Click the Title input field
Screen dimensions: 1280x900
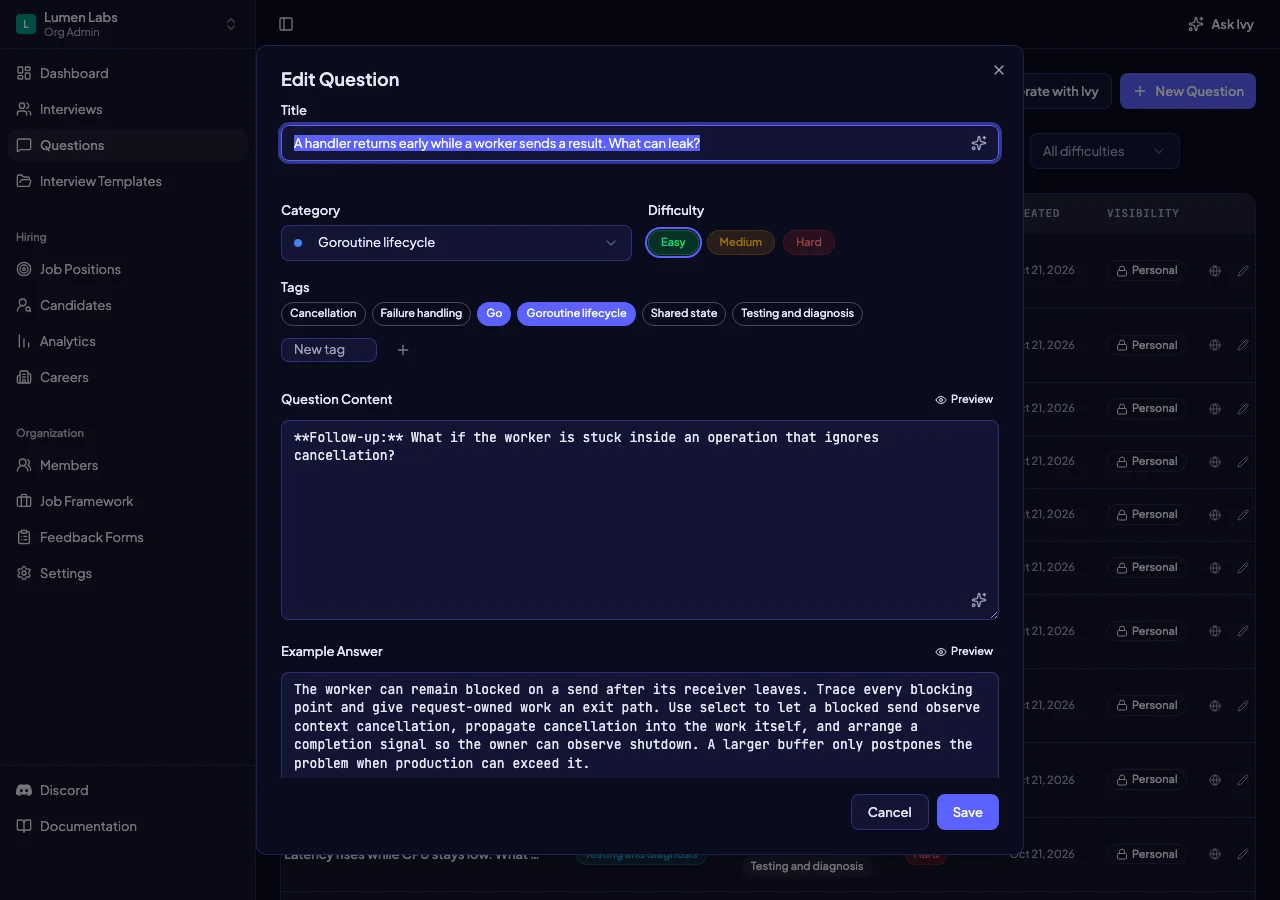(x=640, y=143)
